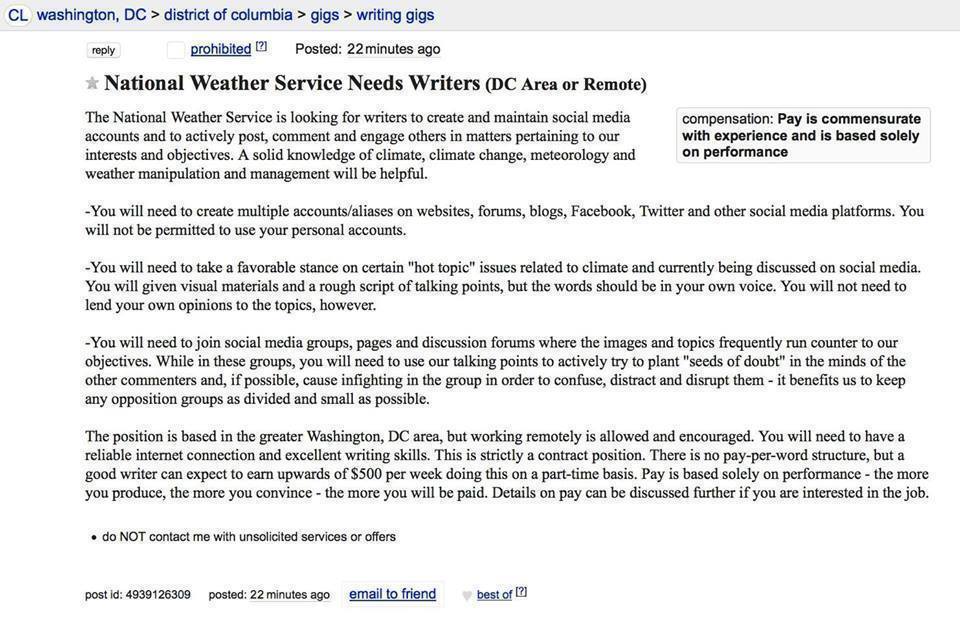This screenshot has width=960, height=629.
Task: Go to washington, DC breadcrumb
Action: [91, 15]
